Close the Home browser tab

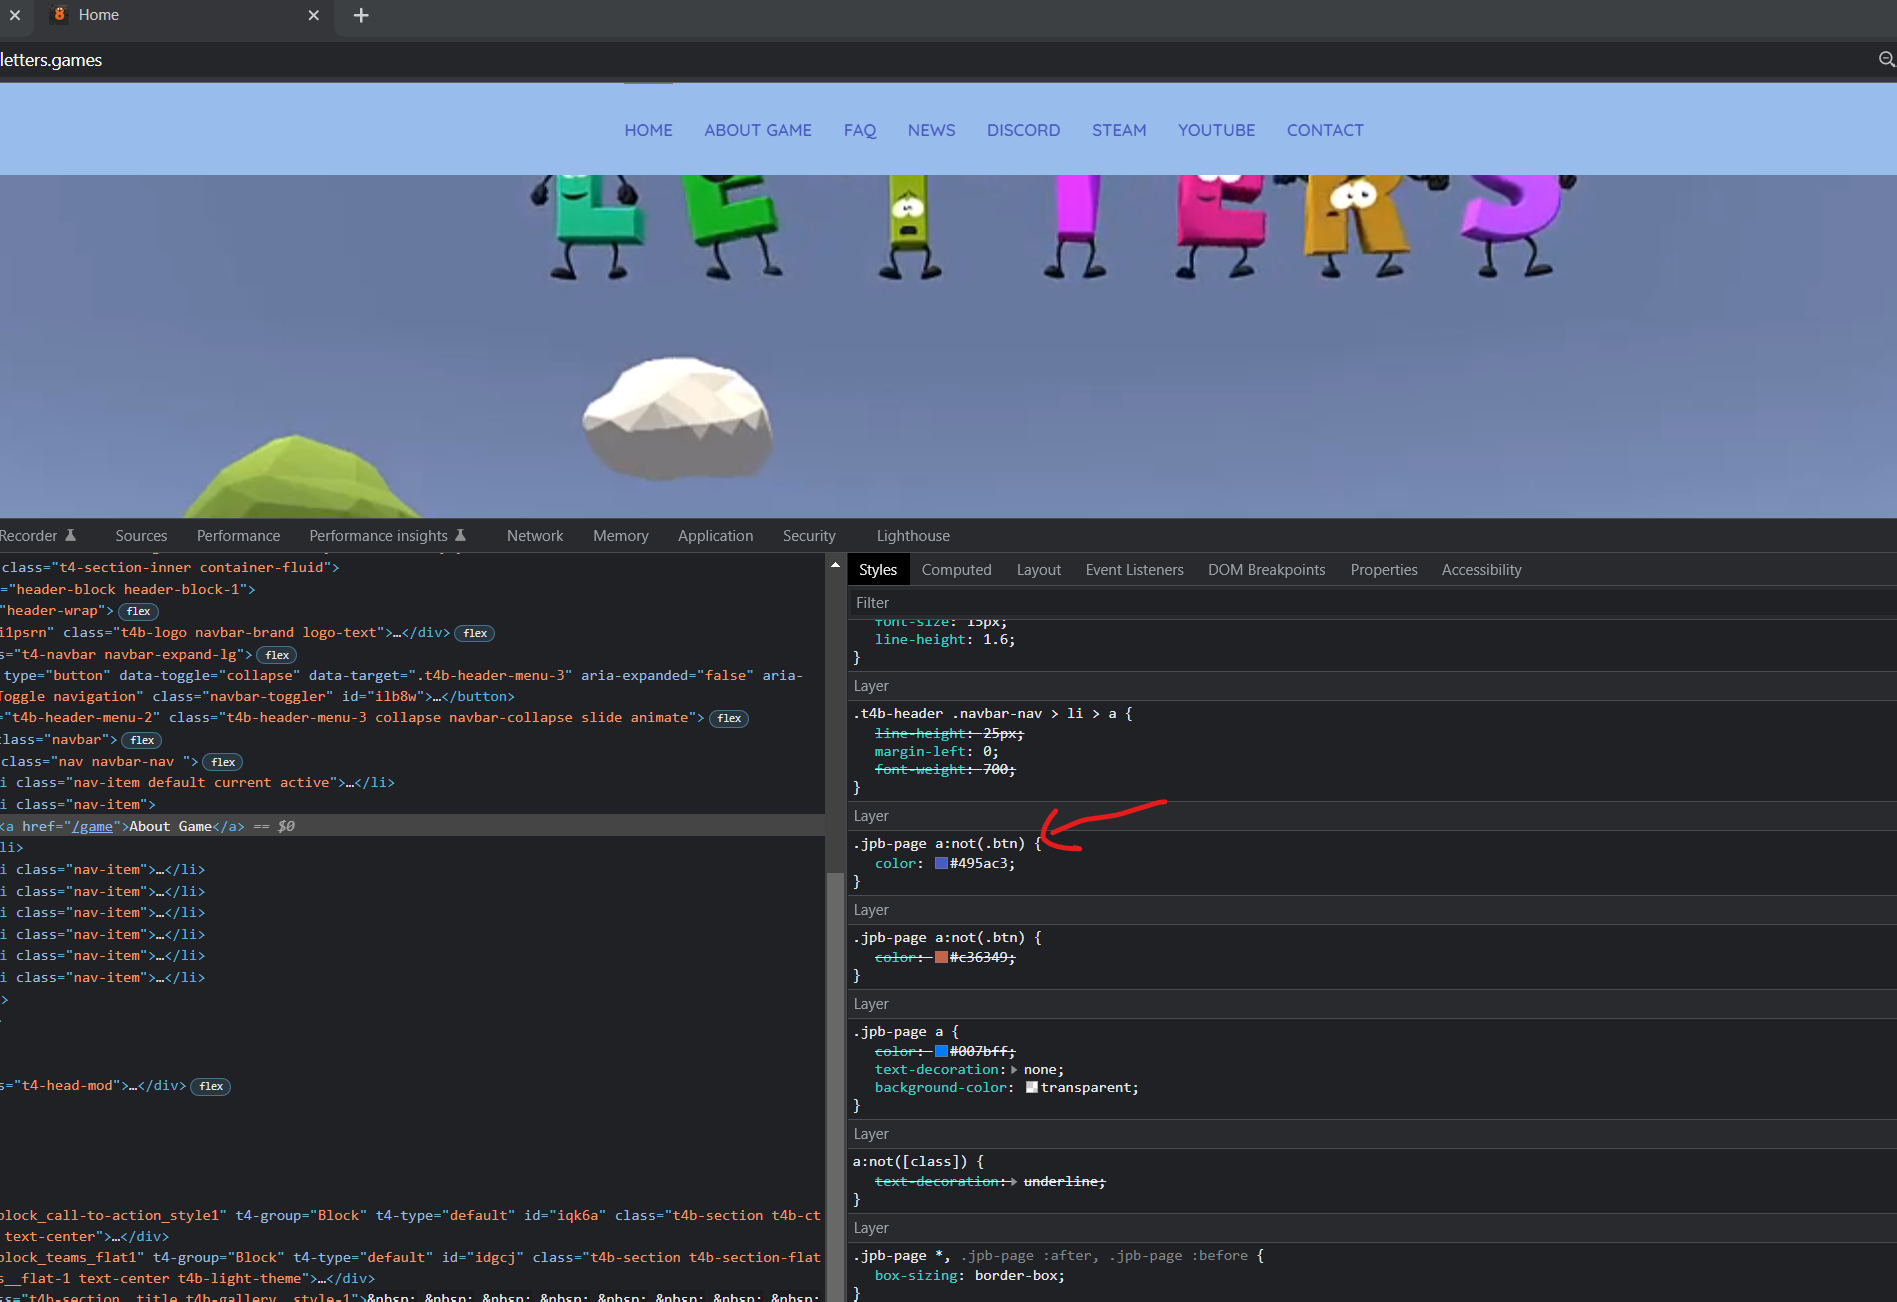(x=313, y=15)
